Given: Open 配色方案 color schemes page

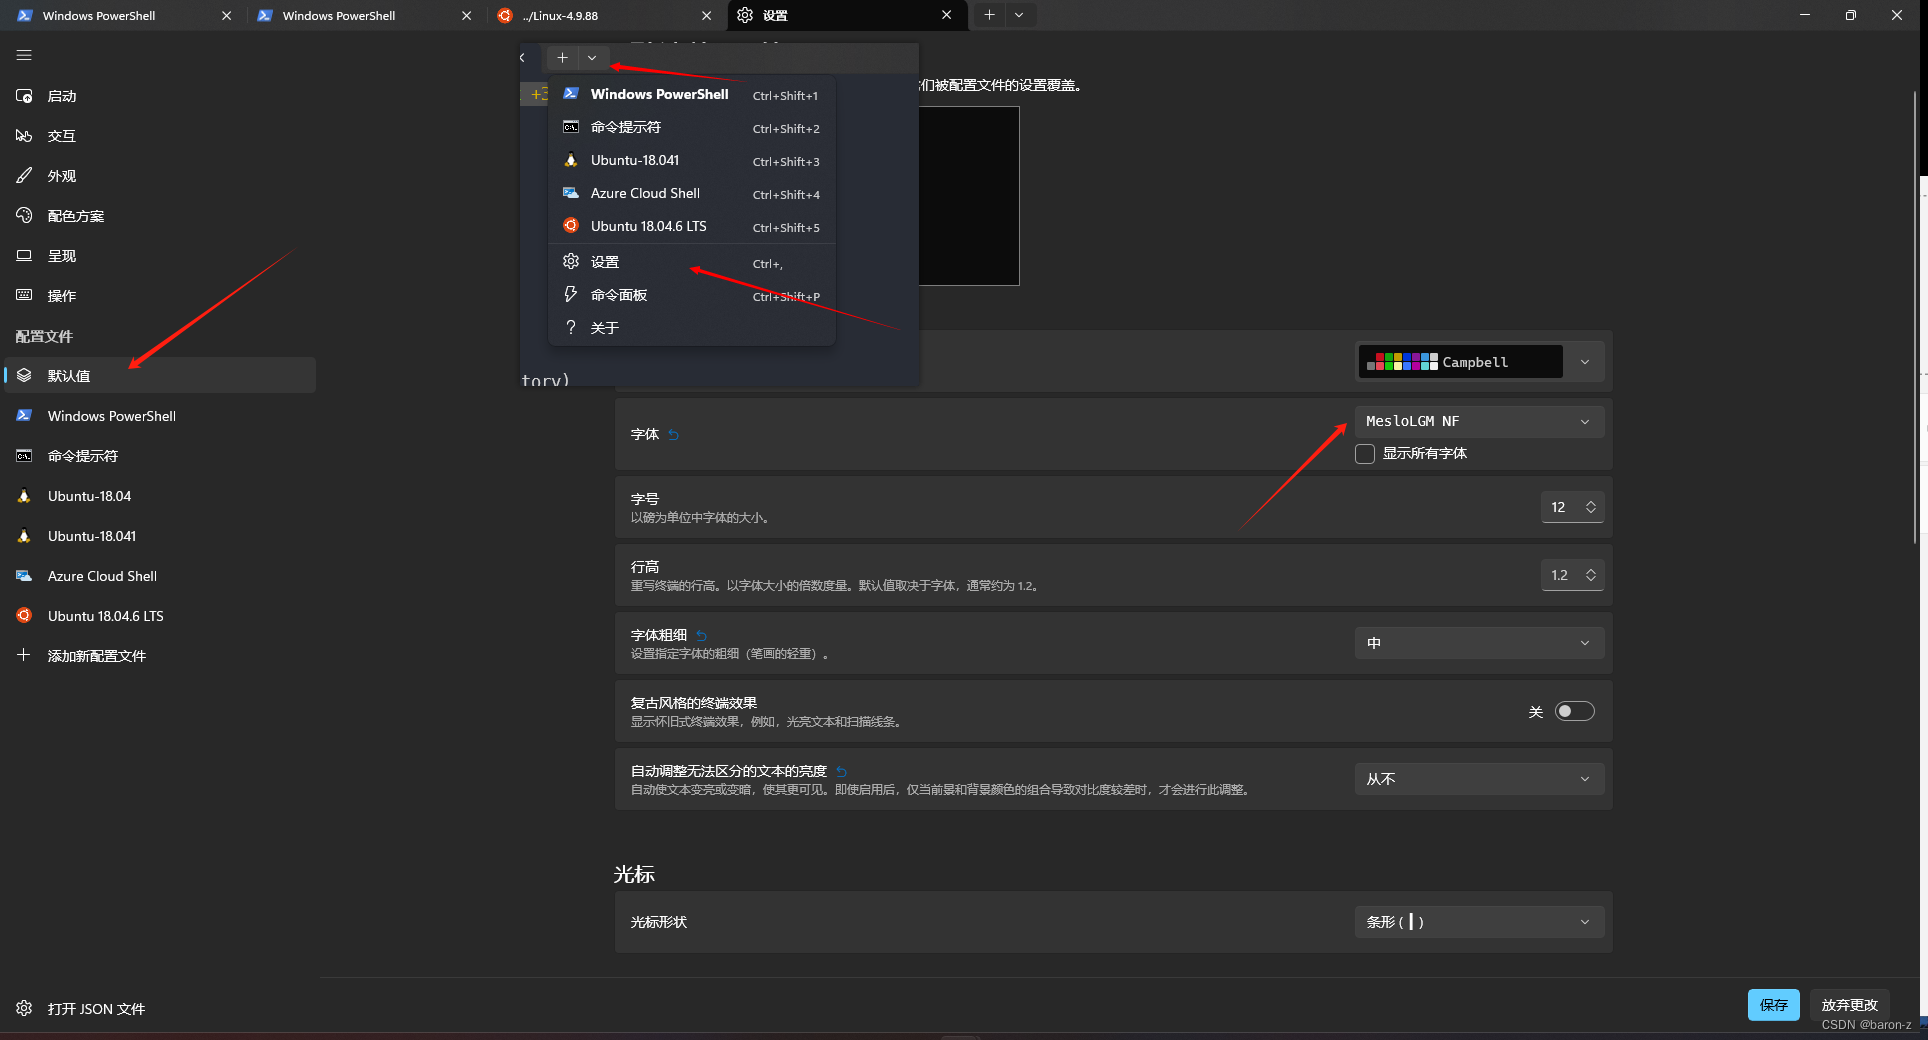Looking at the screenshot, I should click(160, 216).
